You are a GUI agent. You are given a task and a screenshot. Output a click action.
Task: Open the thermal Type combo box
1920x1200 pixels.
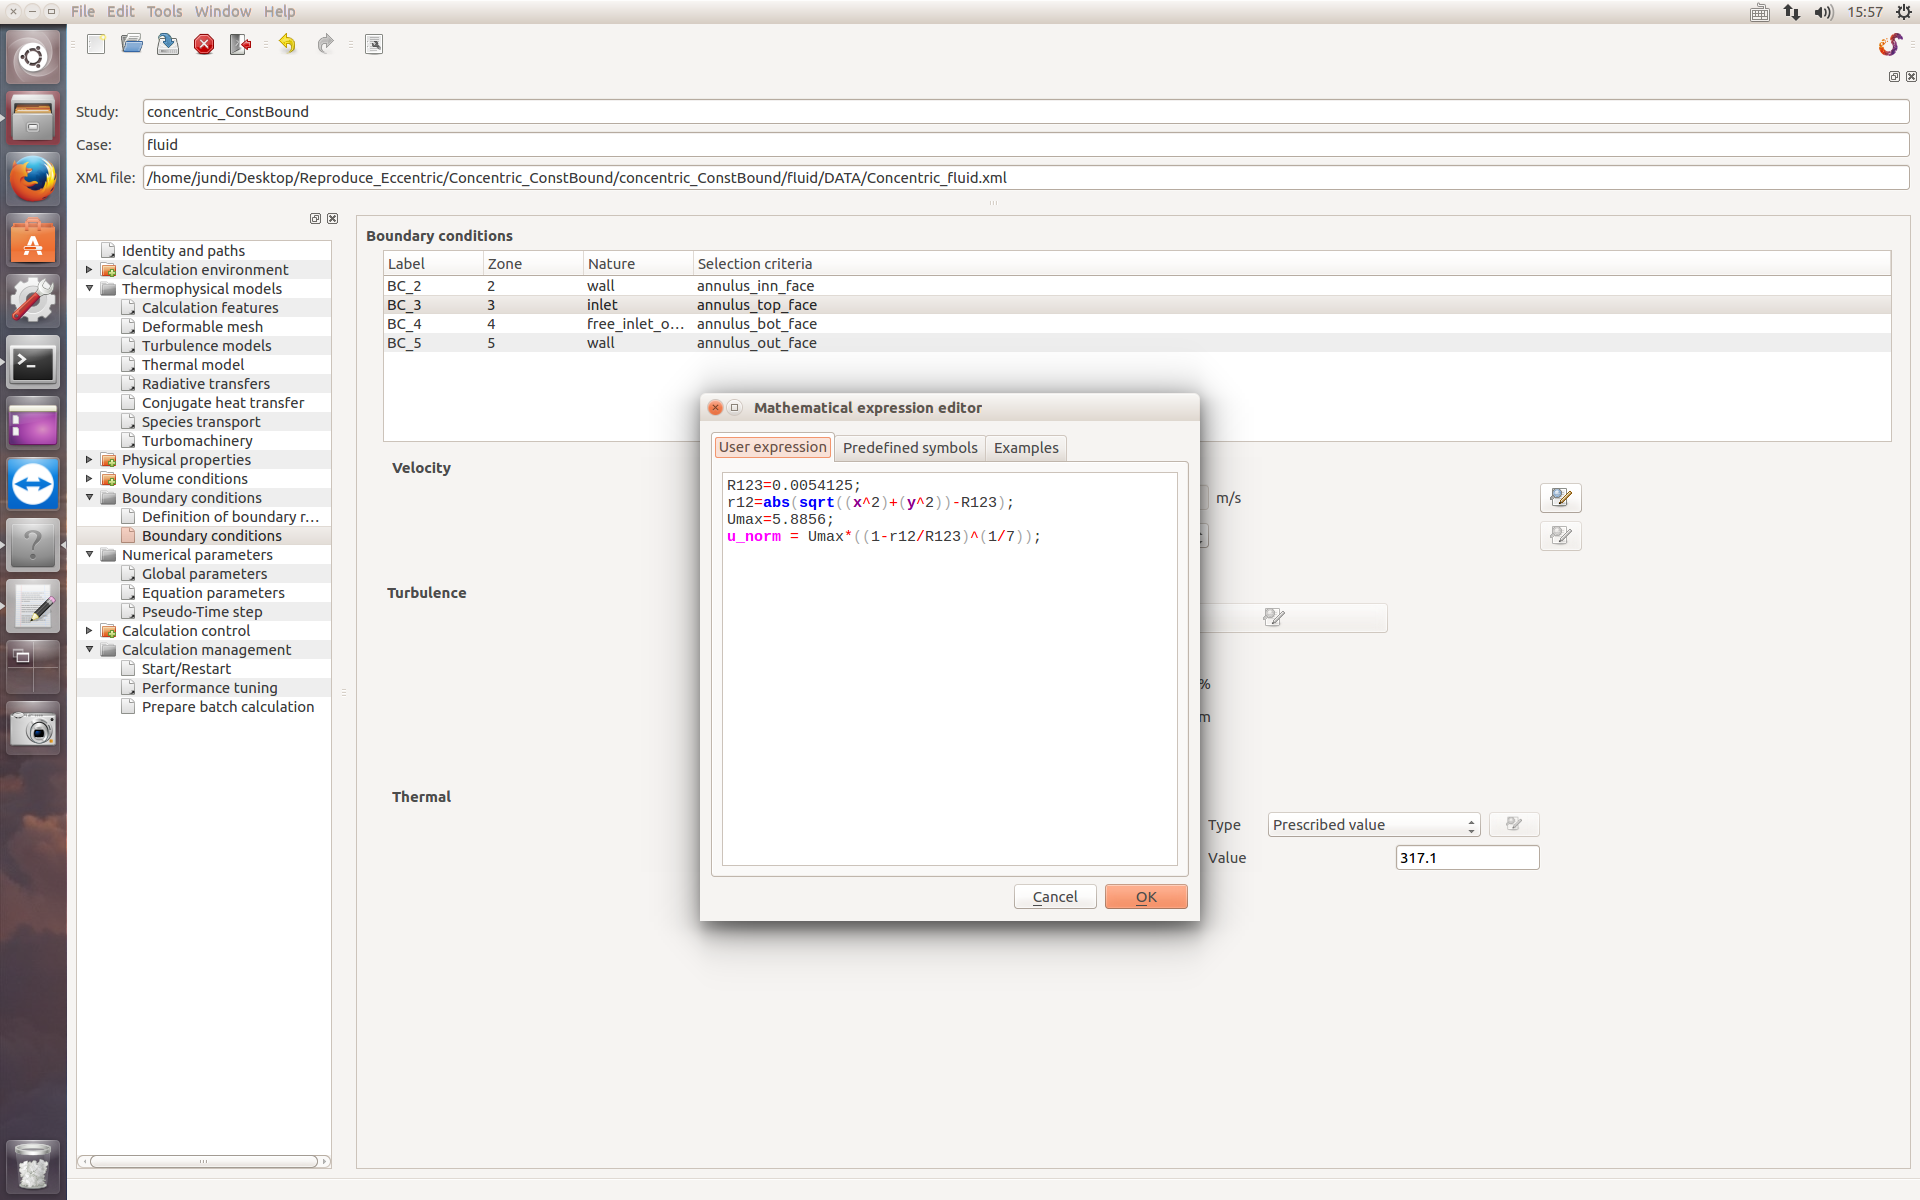pos(1373,825)
